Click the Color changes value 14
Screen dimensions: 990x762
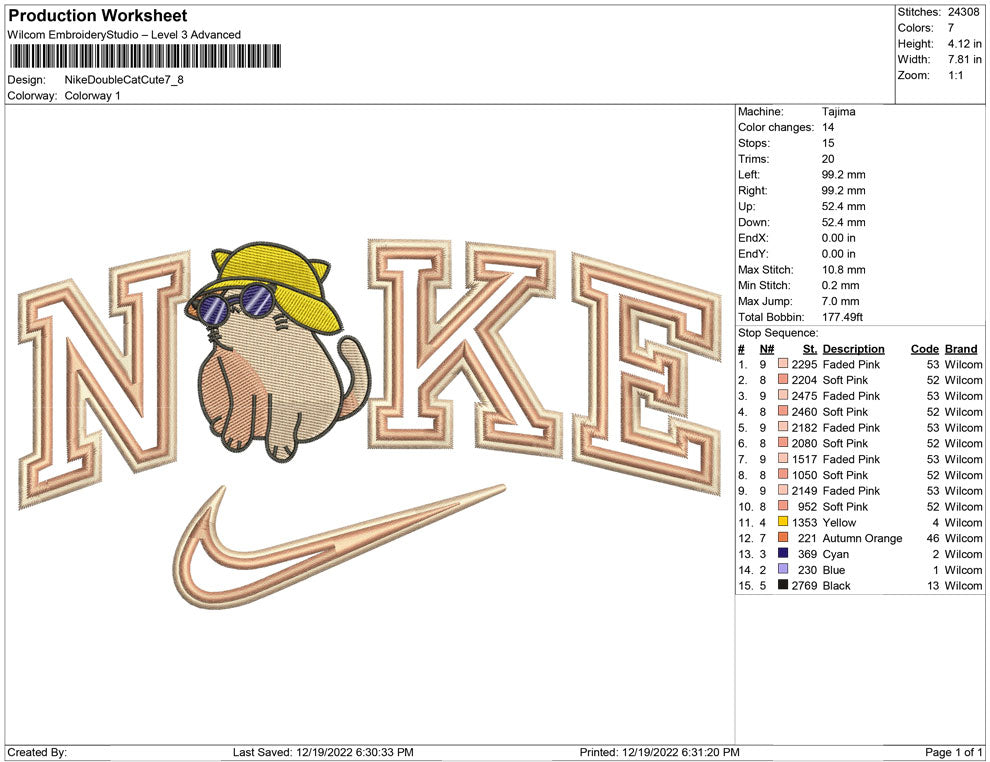click(828, 127)
